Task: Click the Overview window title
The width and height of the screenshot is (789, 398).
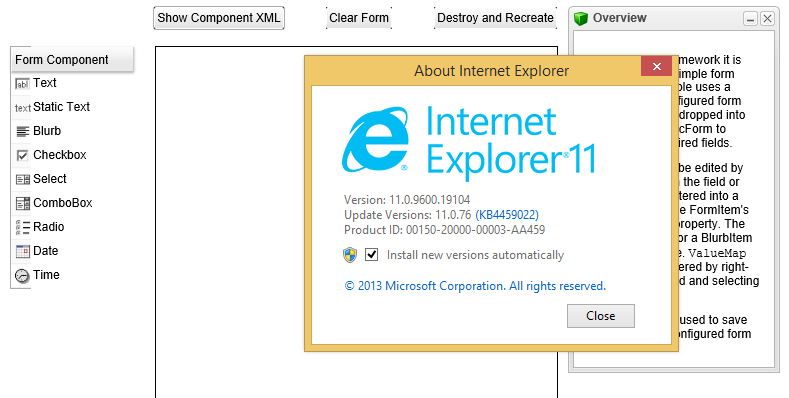Action: (619, 18)
